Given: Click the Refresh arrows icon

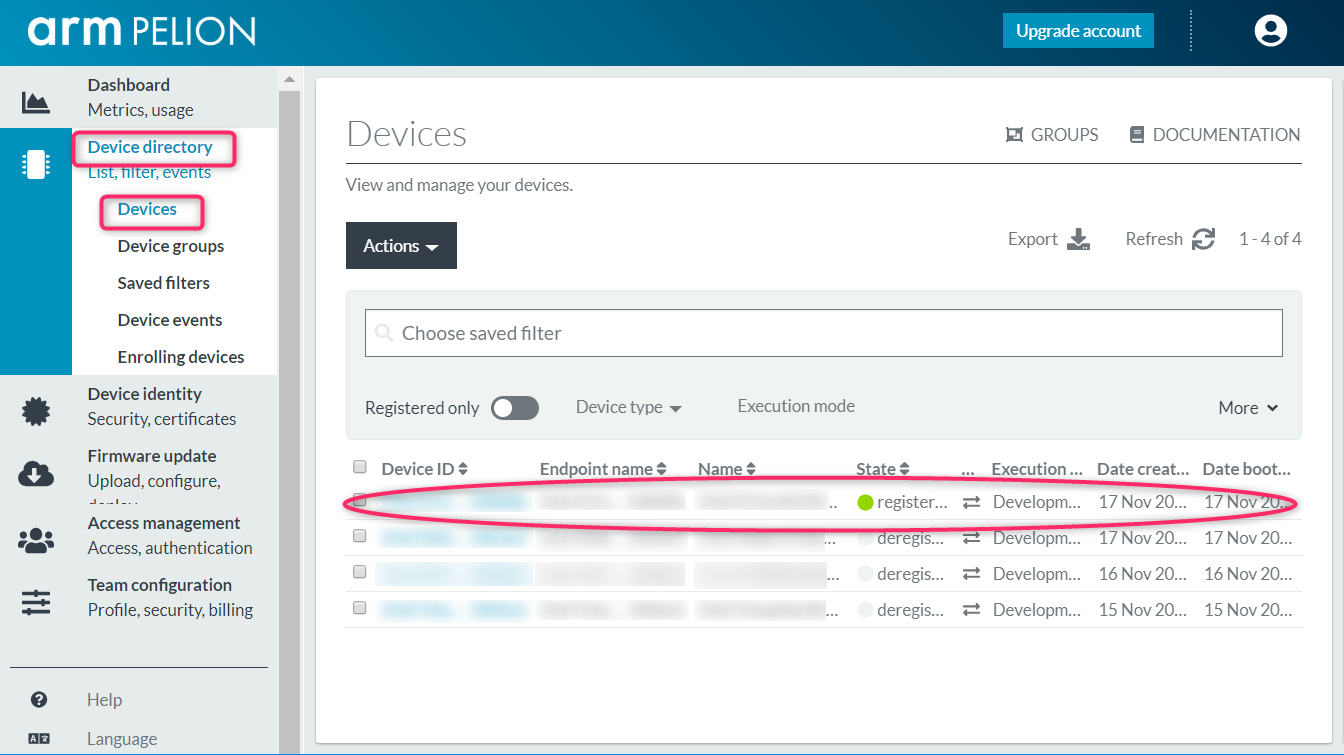Looking at the screenshot, I should 1203,239.
